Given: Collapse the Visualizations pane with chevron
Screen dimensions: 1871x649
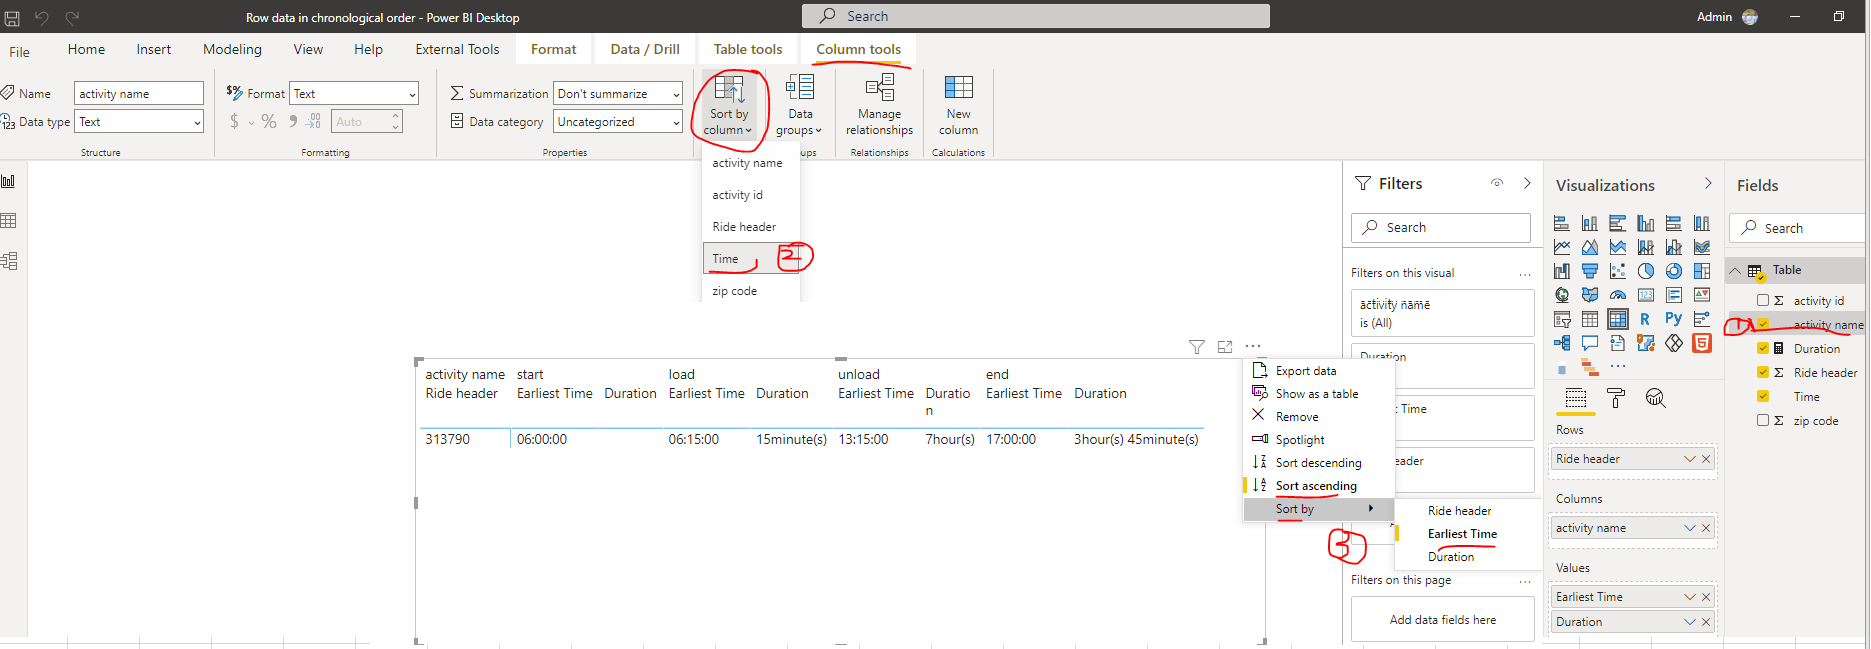Looking at the screenshot, I should (x=1708, y=184).
